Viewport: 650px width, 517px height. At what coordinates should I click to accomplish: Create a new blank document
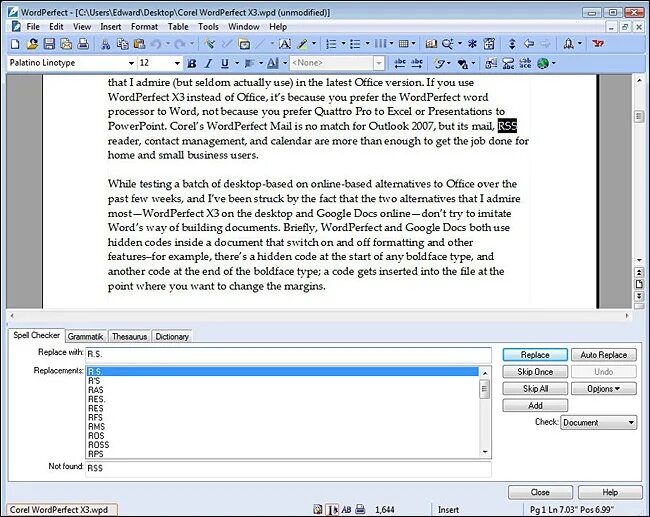(15, 44)
